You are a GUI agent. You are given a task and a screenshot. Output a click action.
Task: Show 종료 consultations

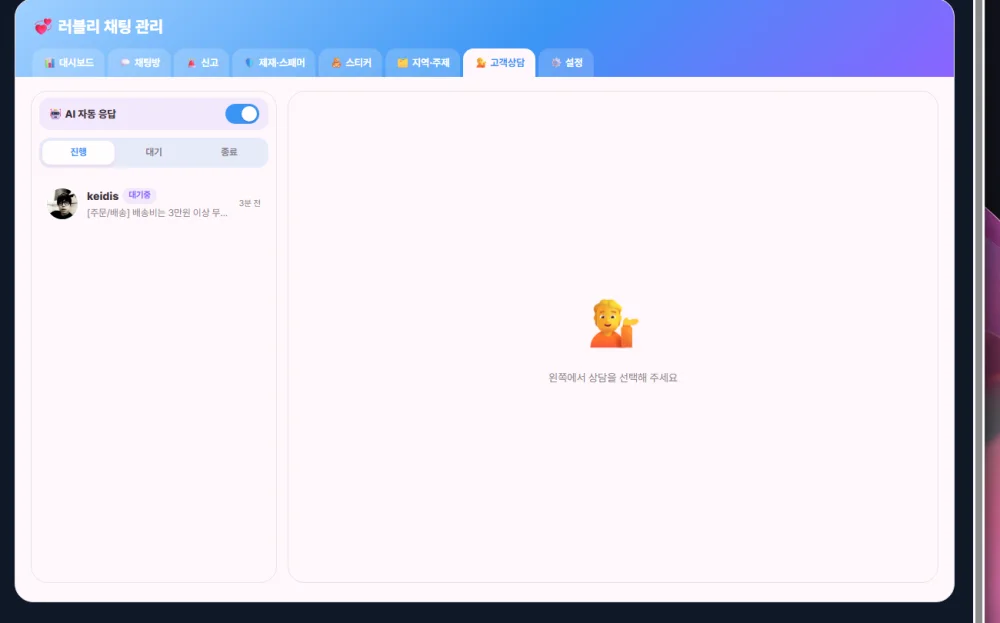pos(229,152)
